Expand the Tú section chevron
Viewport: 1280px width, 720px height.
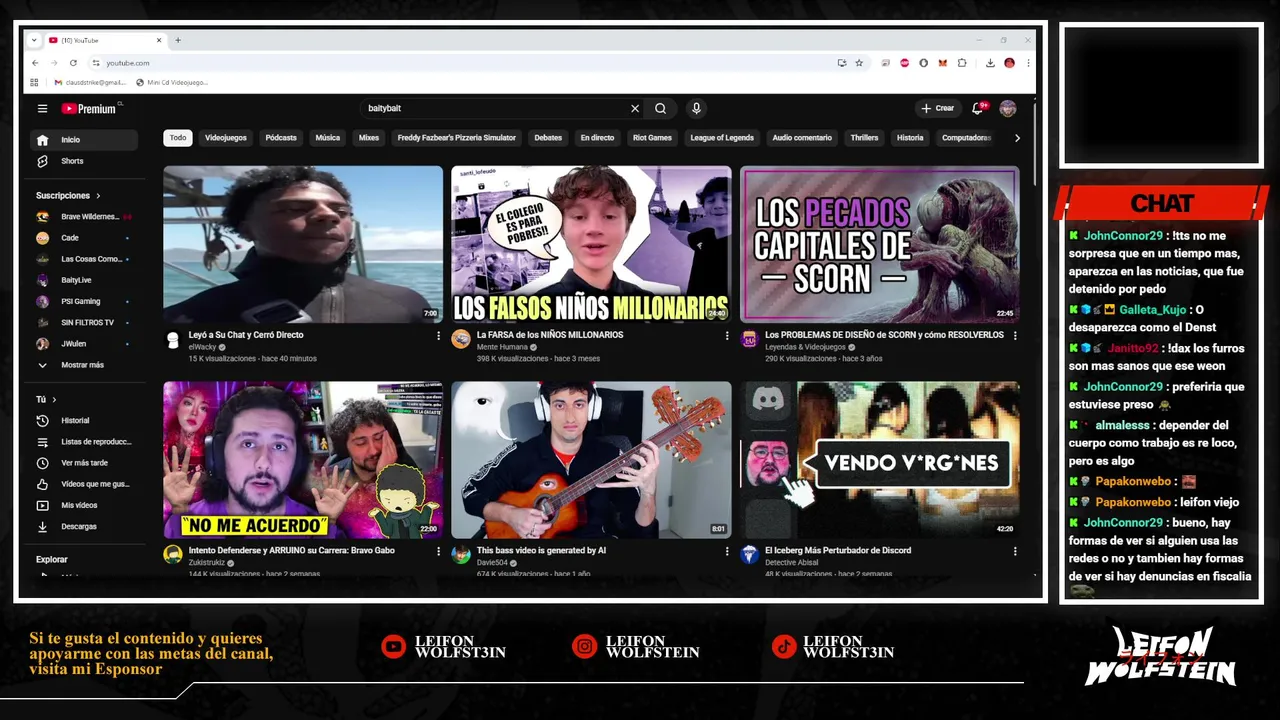click(x=54, y=400)
